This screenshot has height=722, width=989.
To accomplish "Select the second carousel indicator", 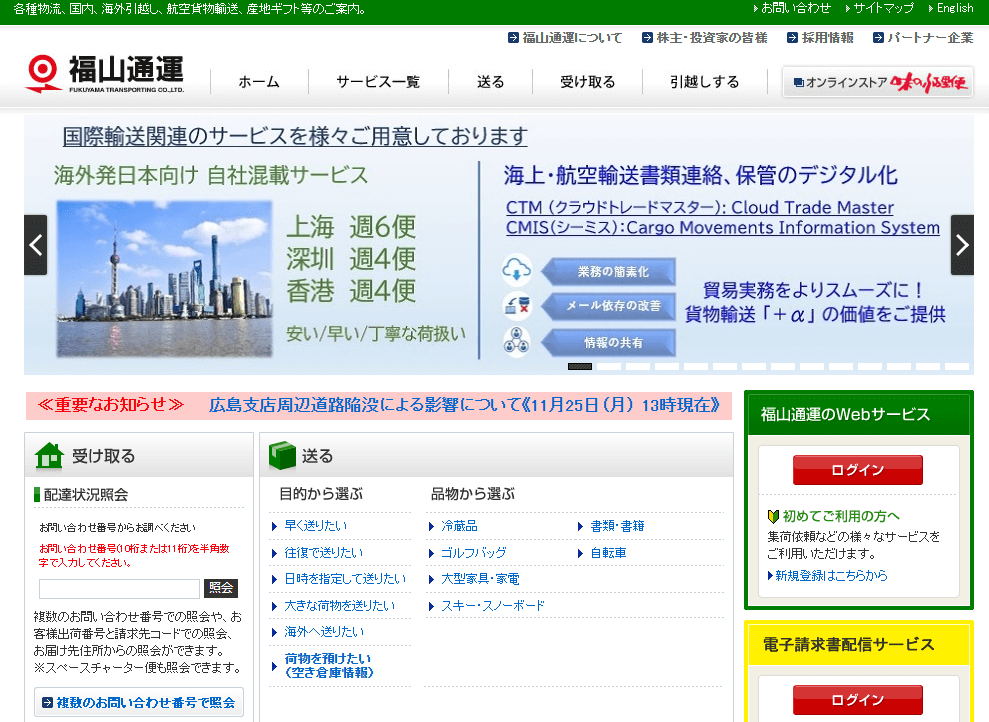I will [609, 366].
